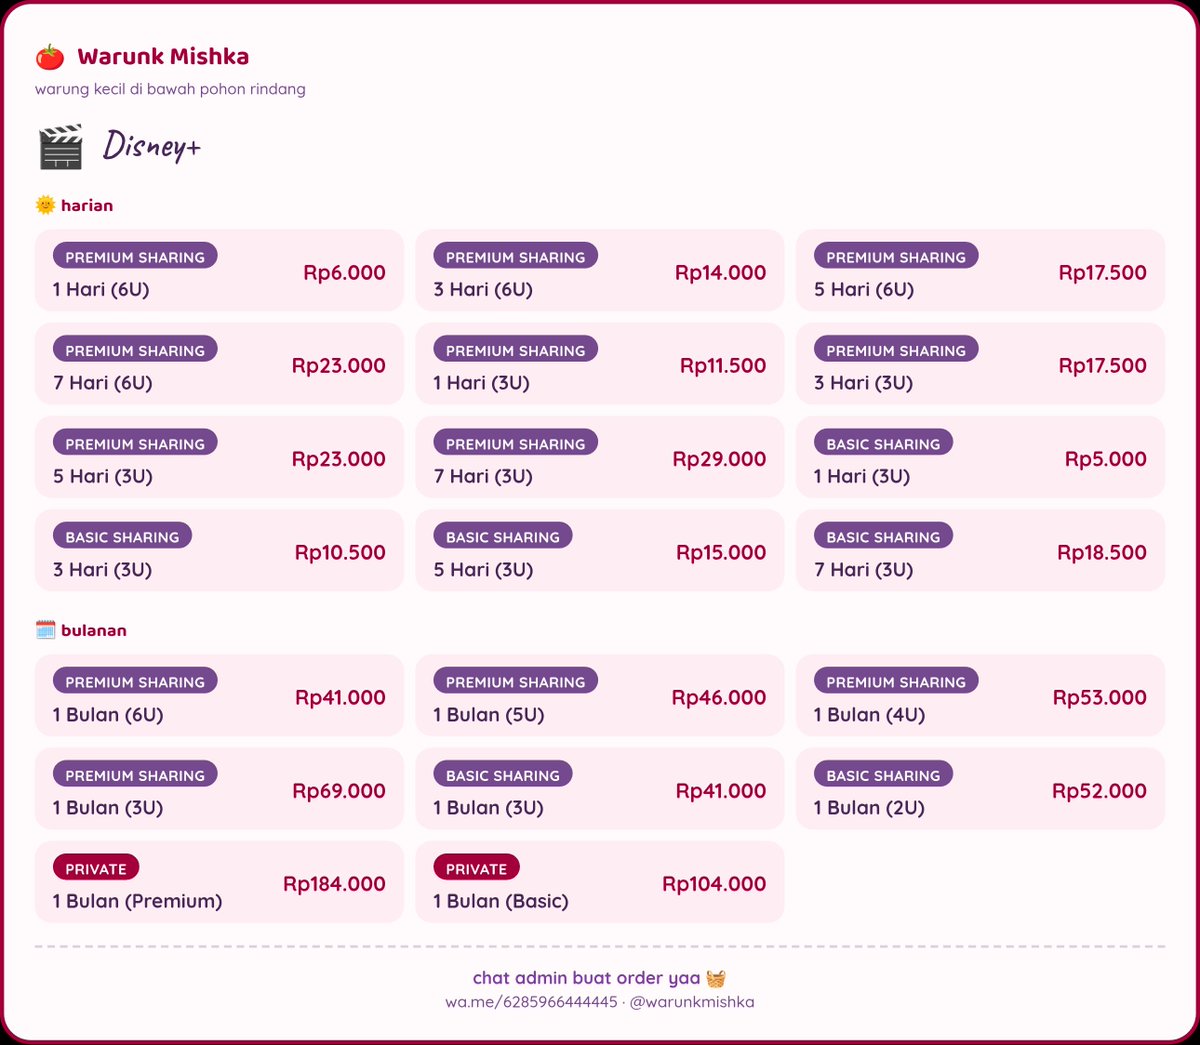Viewport: 1200px width, 1045px height.
Task: Click Rp23.000 price on Premium 5 Hari (3U)
Action: (x=338, y=459)
